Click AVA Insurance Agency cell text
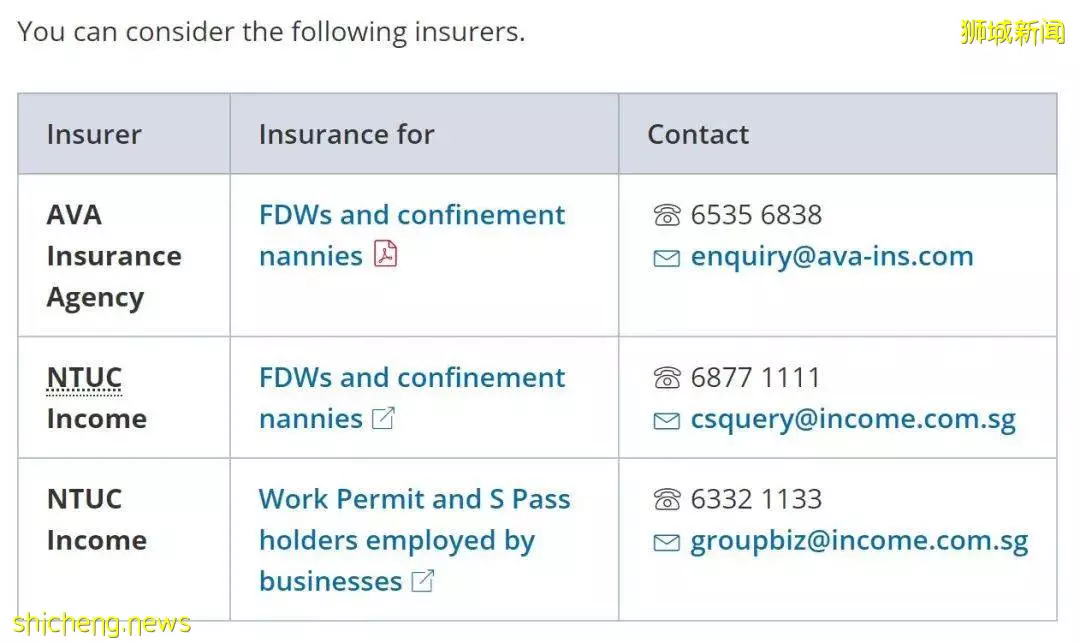 tap(114, 257)
